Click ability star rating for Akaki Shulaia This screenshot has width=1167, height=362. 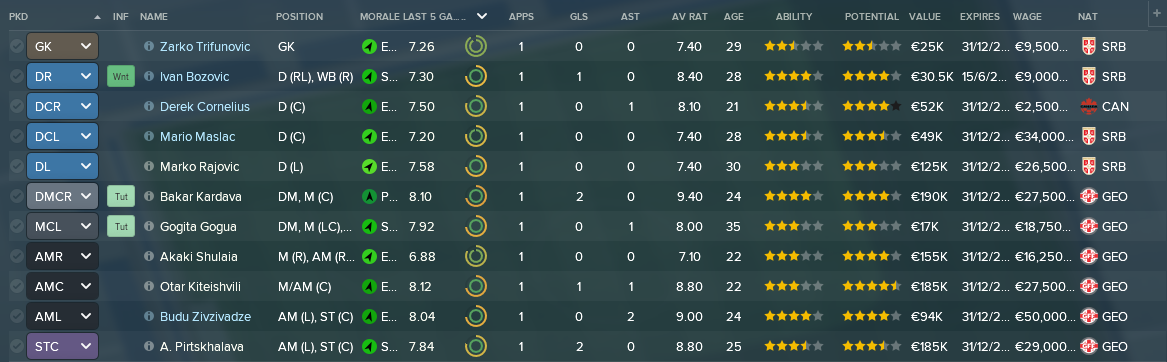coord(793,257)
